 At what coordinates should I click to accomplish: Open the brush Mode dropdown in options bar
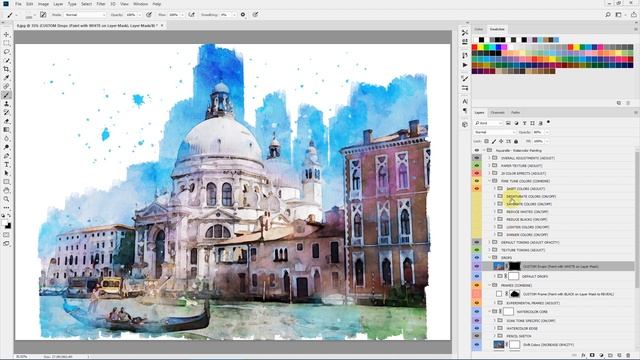click(x=84, y=15)
